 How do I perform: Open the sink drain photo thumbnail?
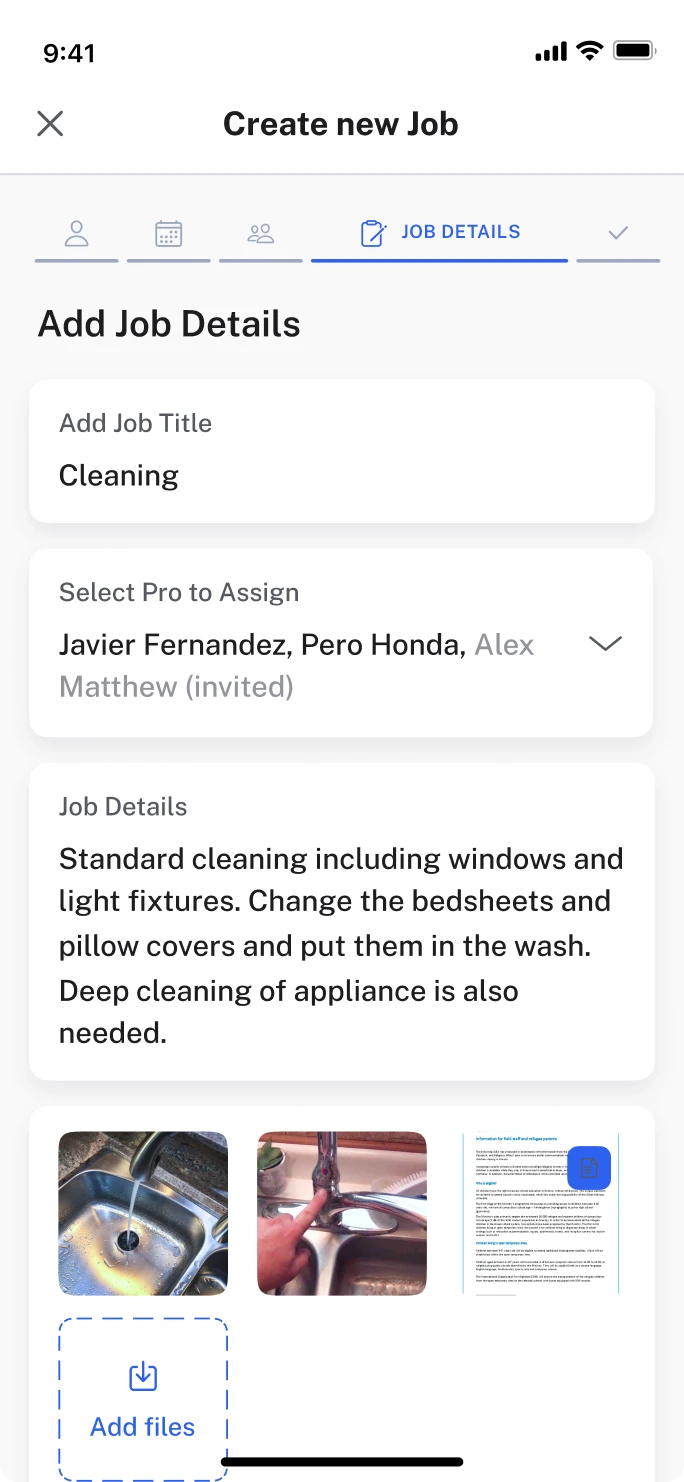pyautogui.click(x=142, y=1213)
